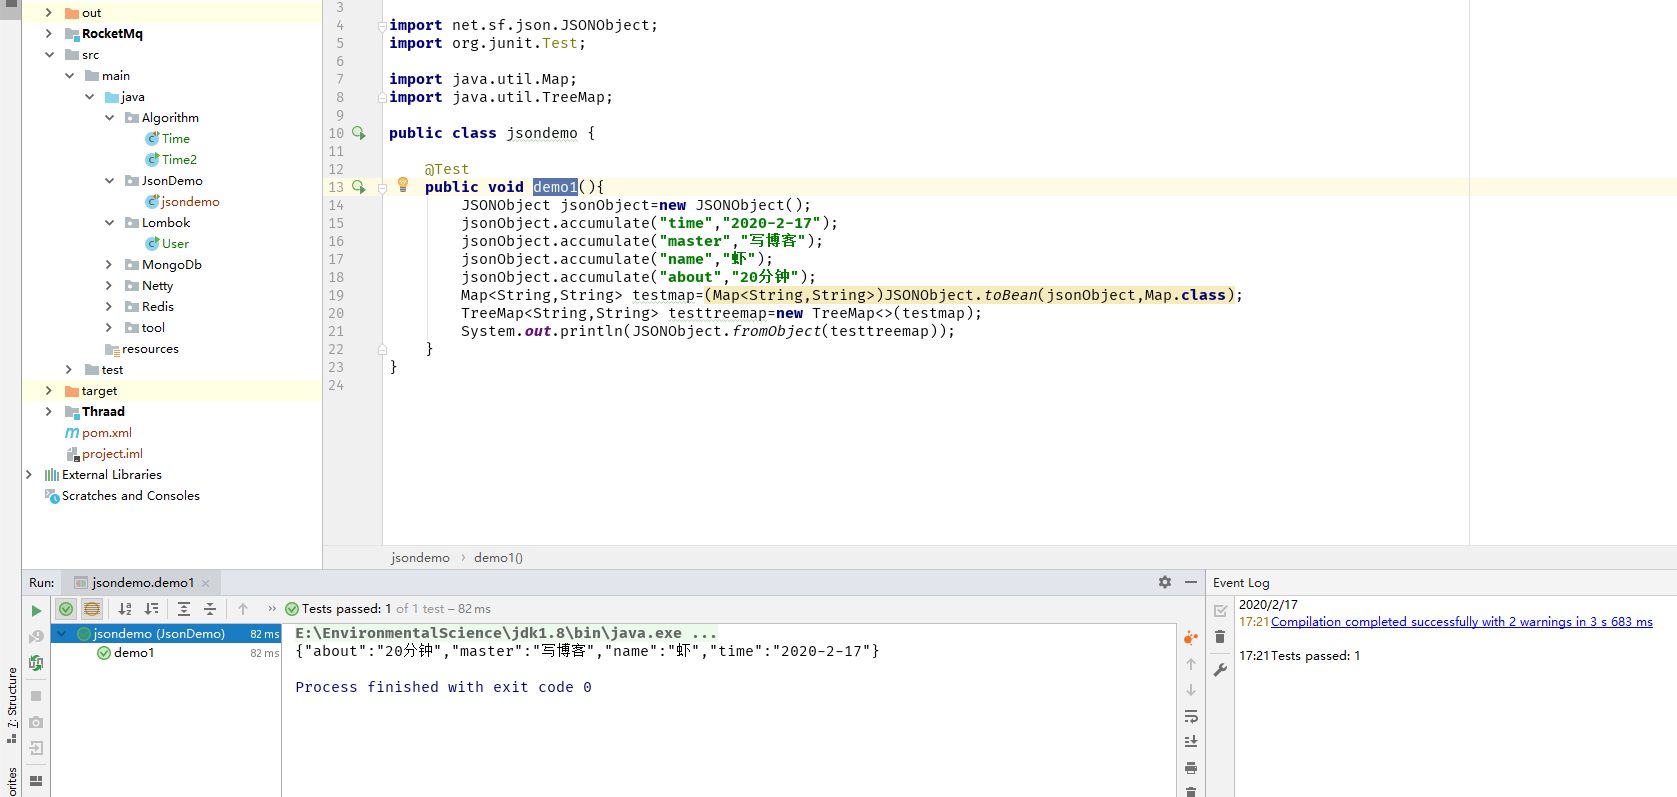Open Event Log panel header
Viewport: 1677px width, 797px height.
1241,582
